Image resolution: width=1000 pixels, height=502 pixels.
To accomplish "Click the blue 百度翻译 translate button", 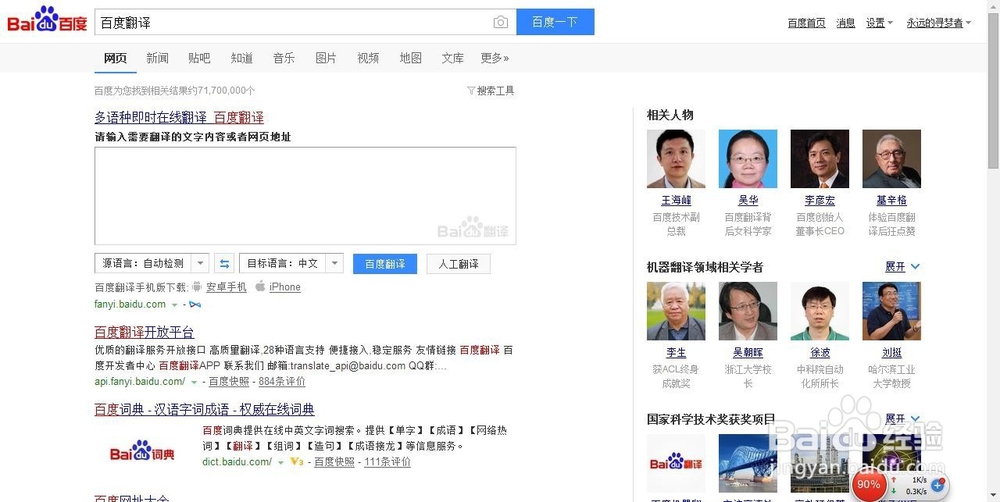I will coord(385,263).
